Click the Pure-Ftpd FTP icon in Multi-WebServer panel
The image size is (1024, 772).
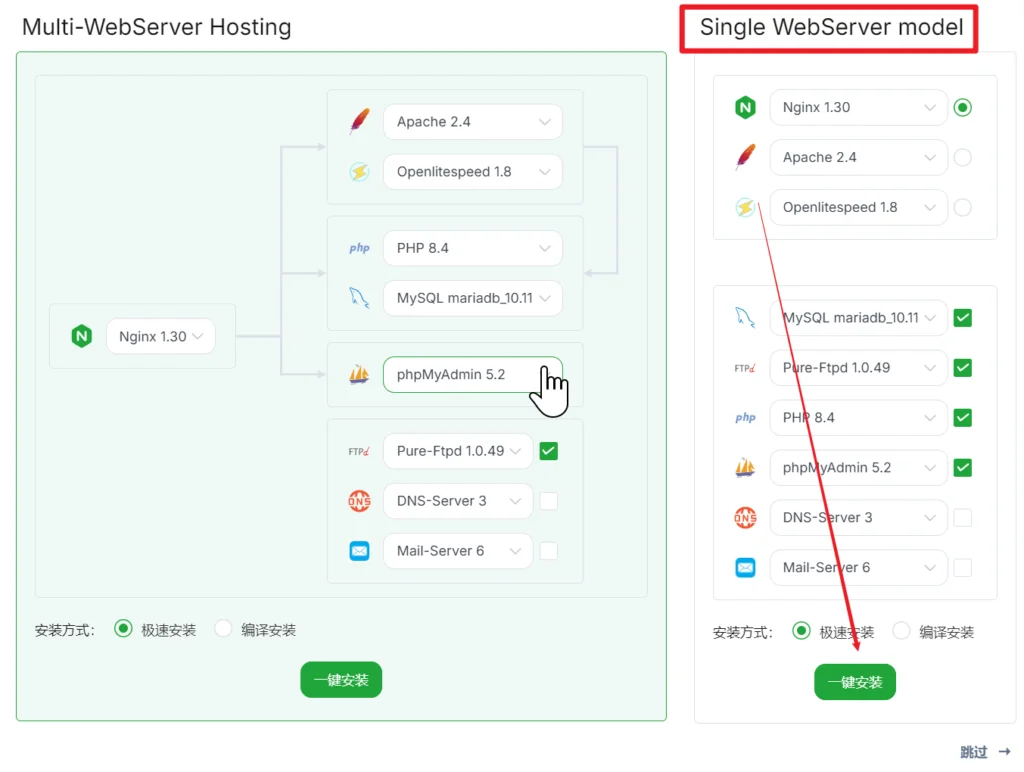click(x=359, y=451)
